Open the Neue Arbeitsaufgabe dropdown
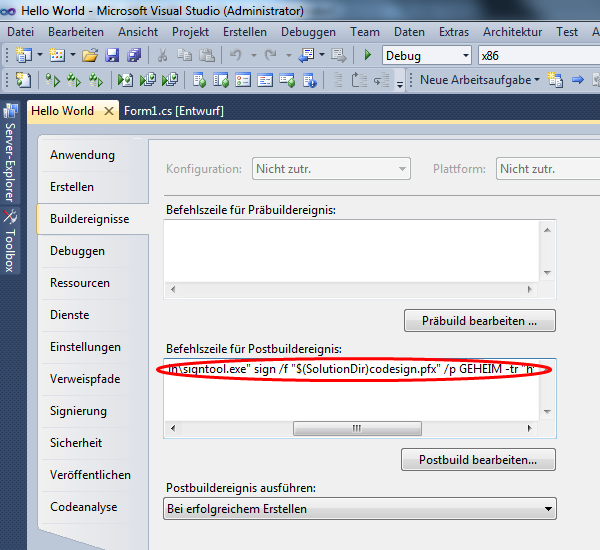 [479, 80]
